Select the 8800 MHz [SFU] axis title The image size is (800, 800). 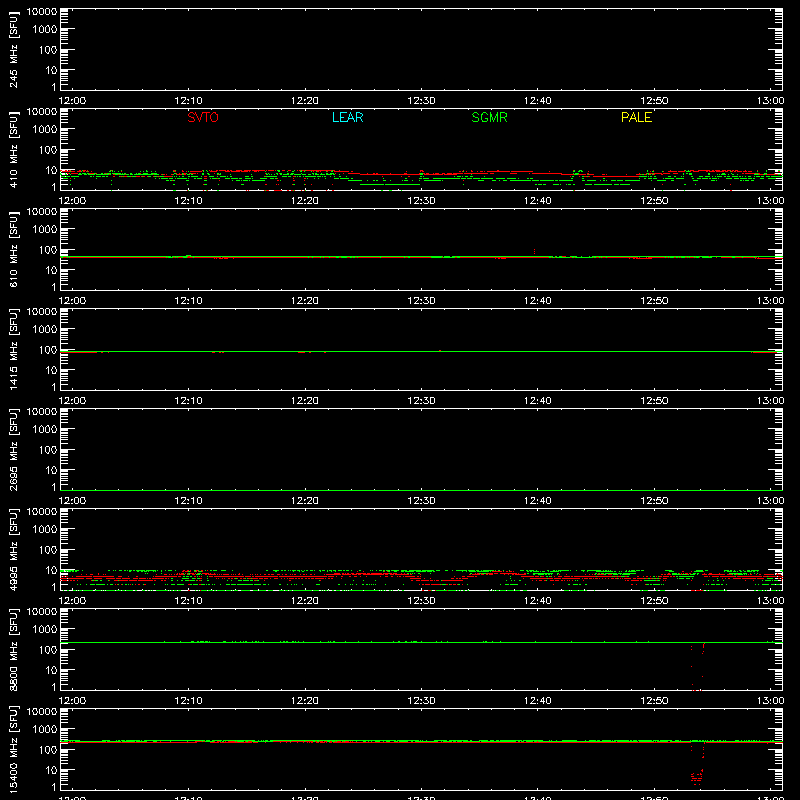[x=13, y=649]
